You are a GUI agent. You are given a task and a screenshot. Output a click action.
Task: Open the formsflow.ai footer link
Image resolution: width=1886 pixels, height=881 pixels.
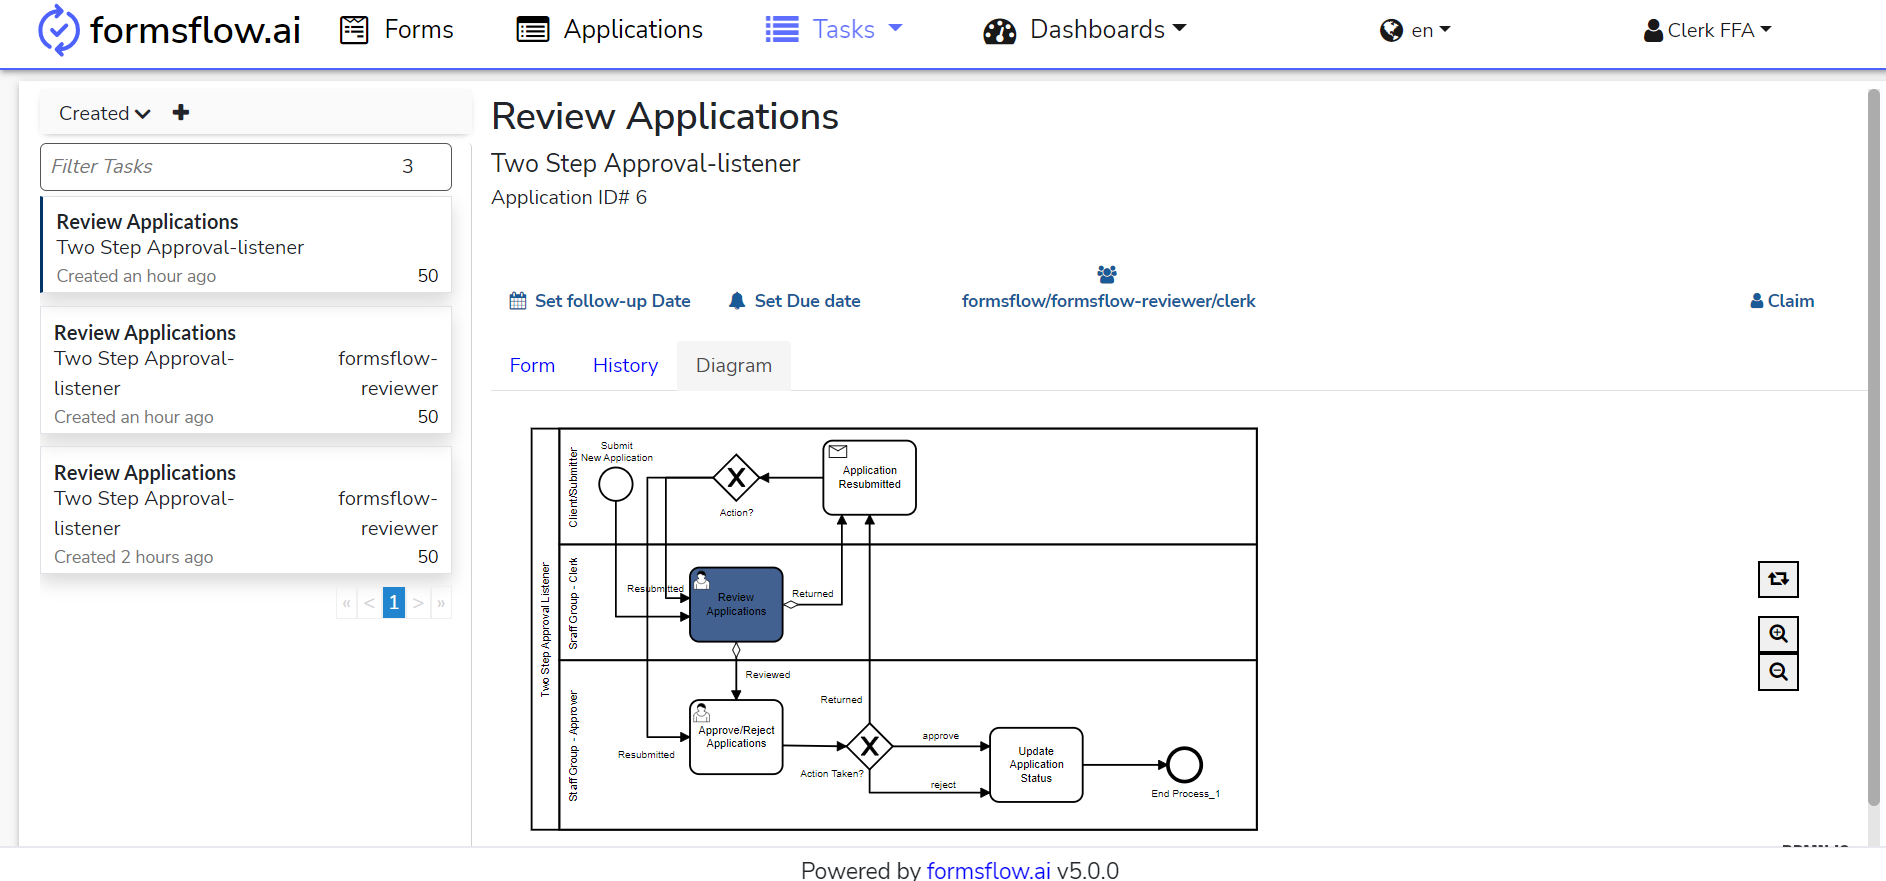988,870
